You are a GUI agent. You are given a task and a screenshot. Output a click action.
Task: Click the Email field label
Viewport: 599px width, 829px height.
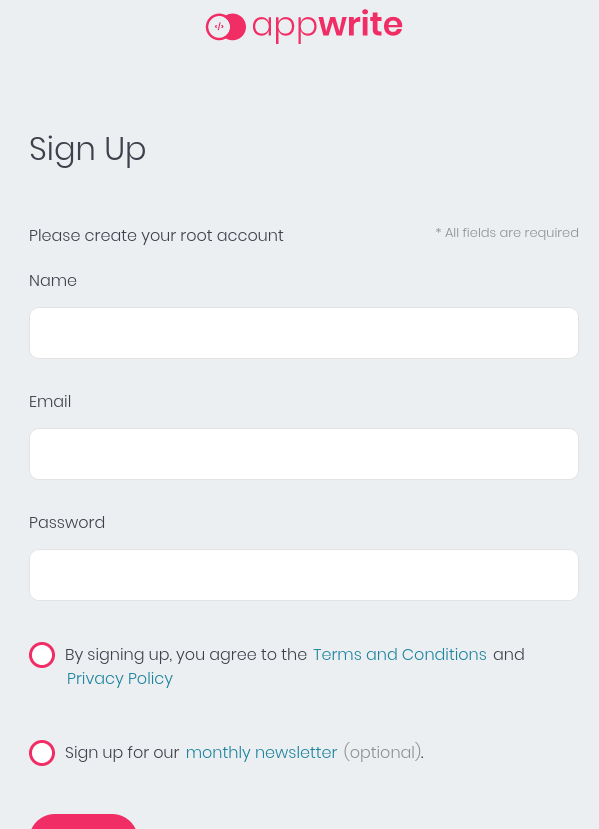[x=50, y=402]
